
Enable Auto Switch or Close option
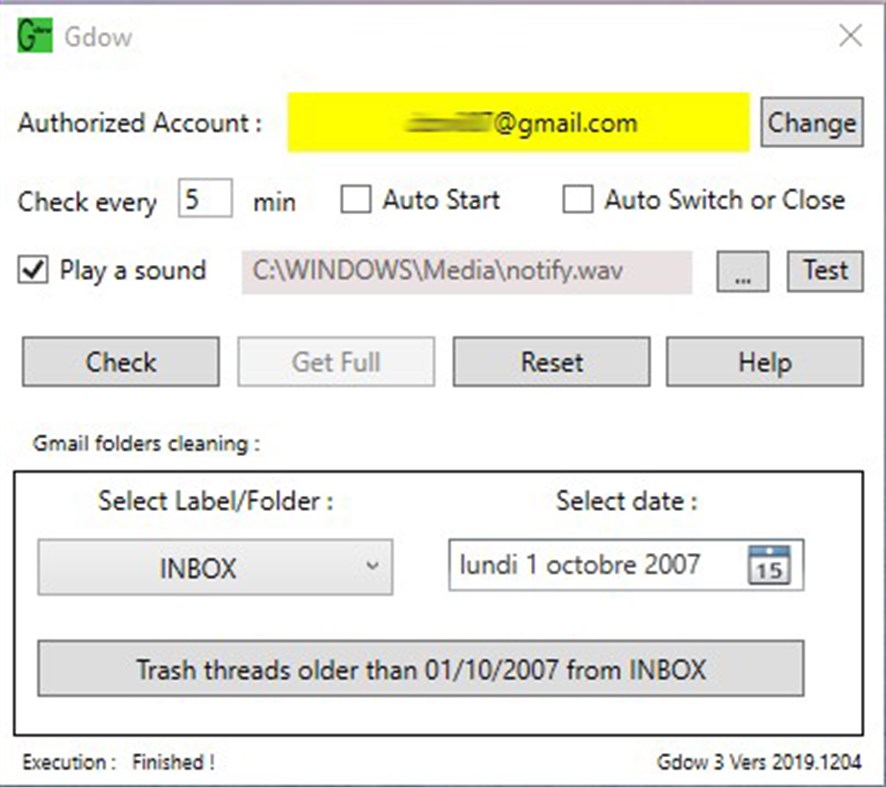click(x=578, y=200)
